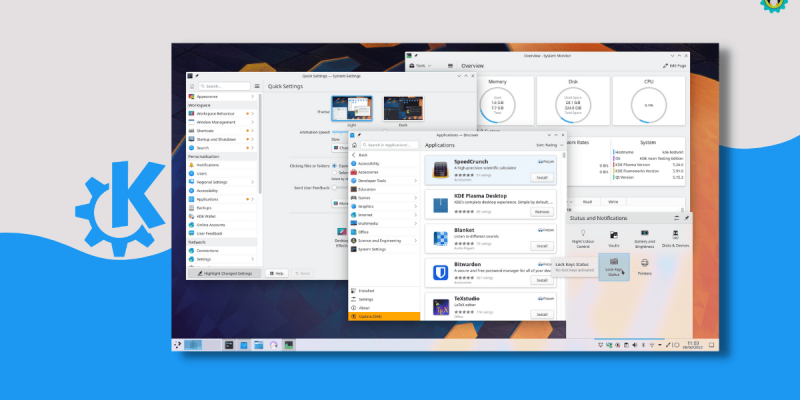Go to Discover home via house icon
Viewport: 800px width, 400px height.
355,145
